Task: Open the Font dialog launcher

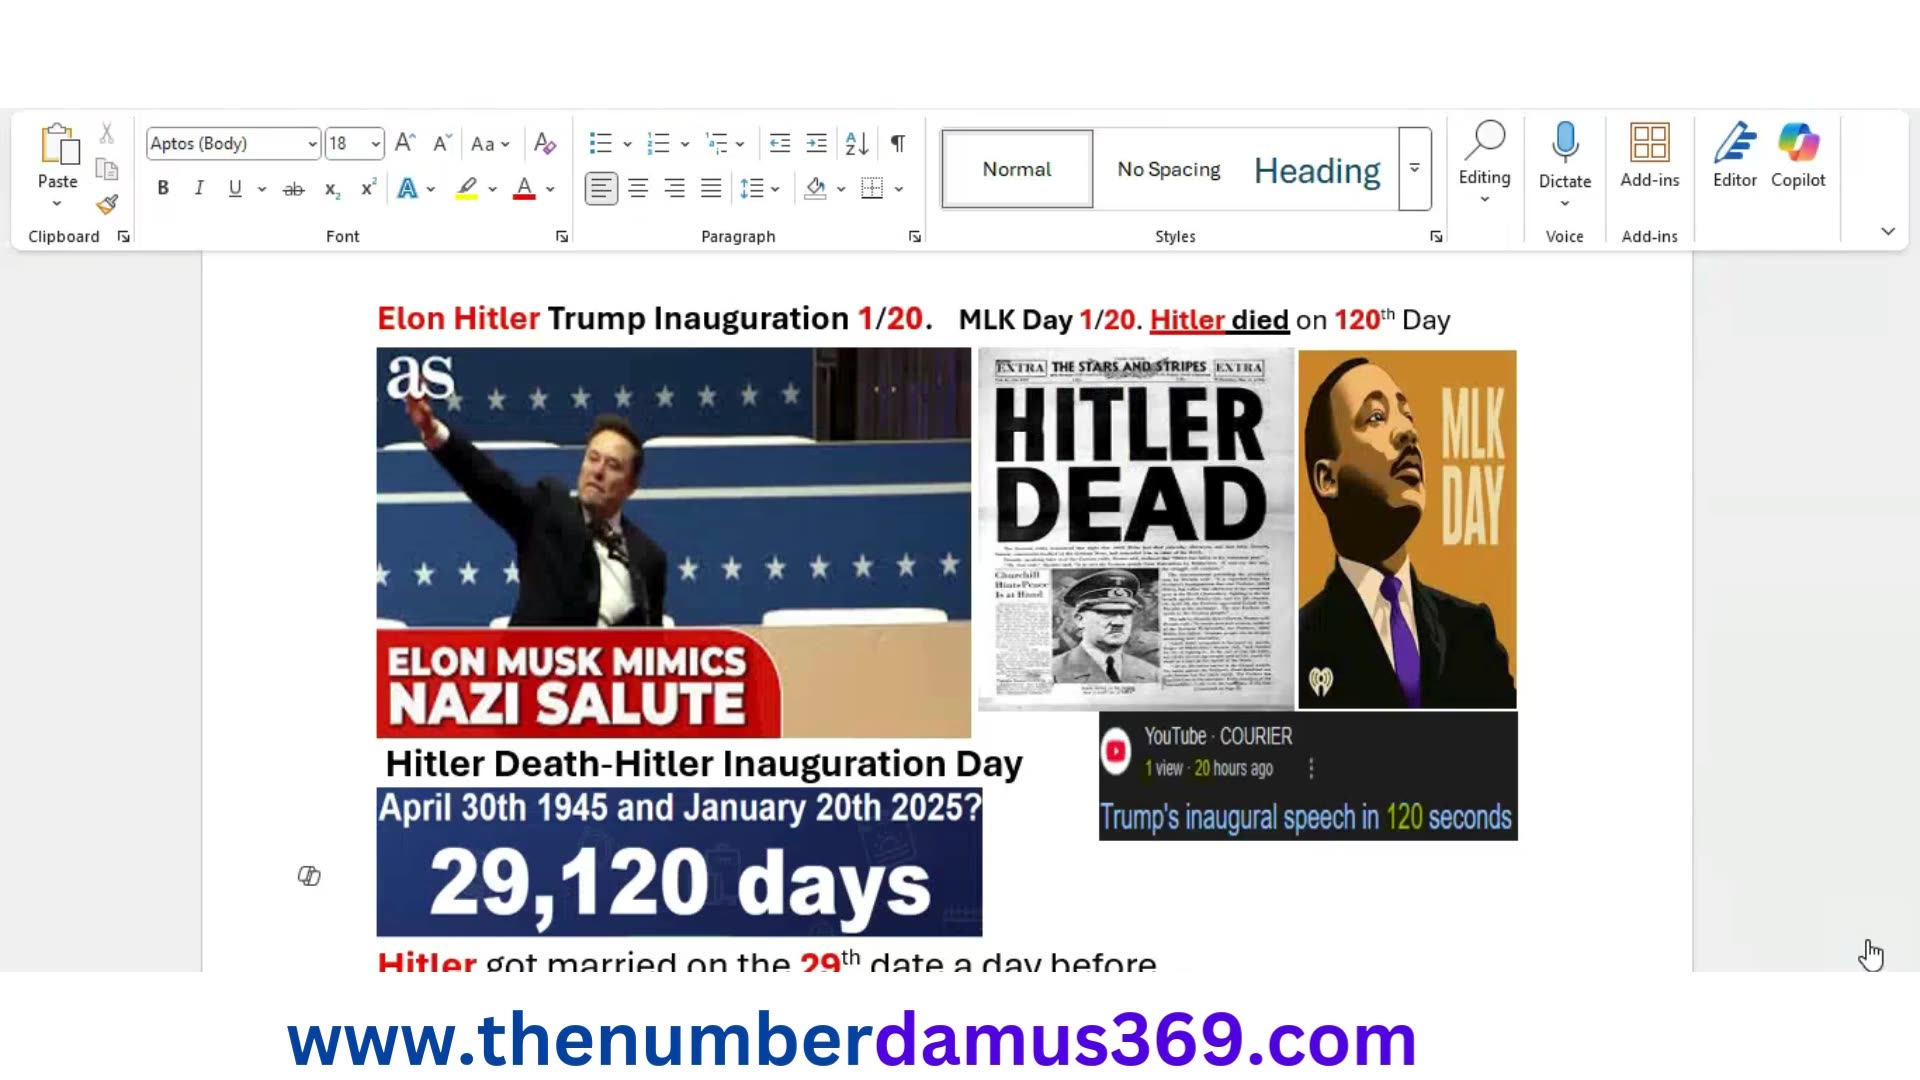Action: pyautogui.click(x=561, y=236)
